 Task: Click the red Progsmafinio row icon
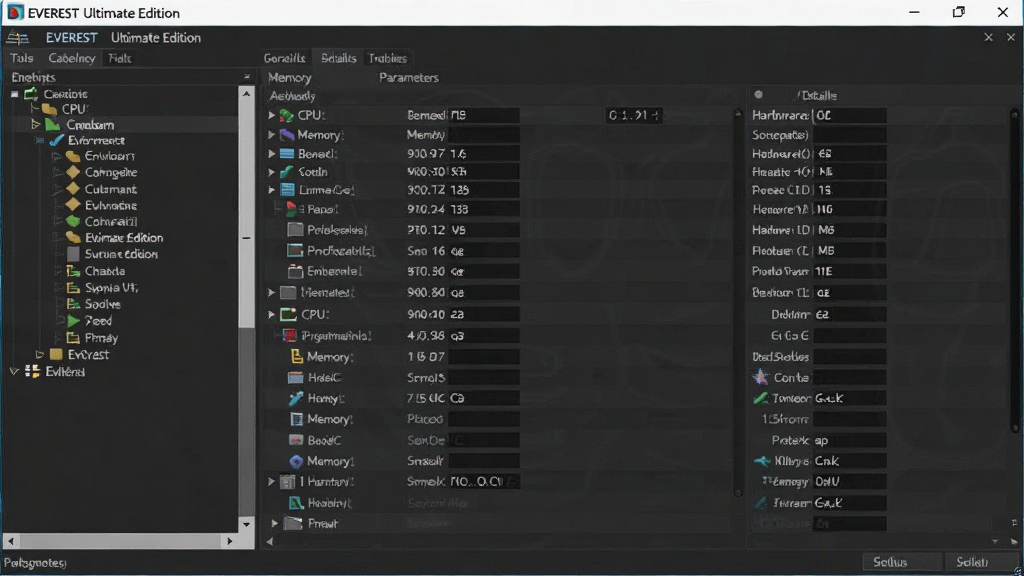[290, 336]
